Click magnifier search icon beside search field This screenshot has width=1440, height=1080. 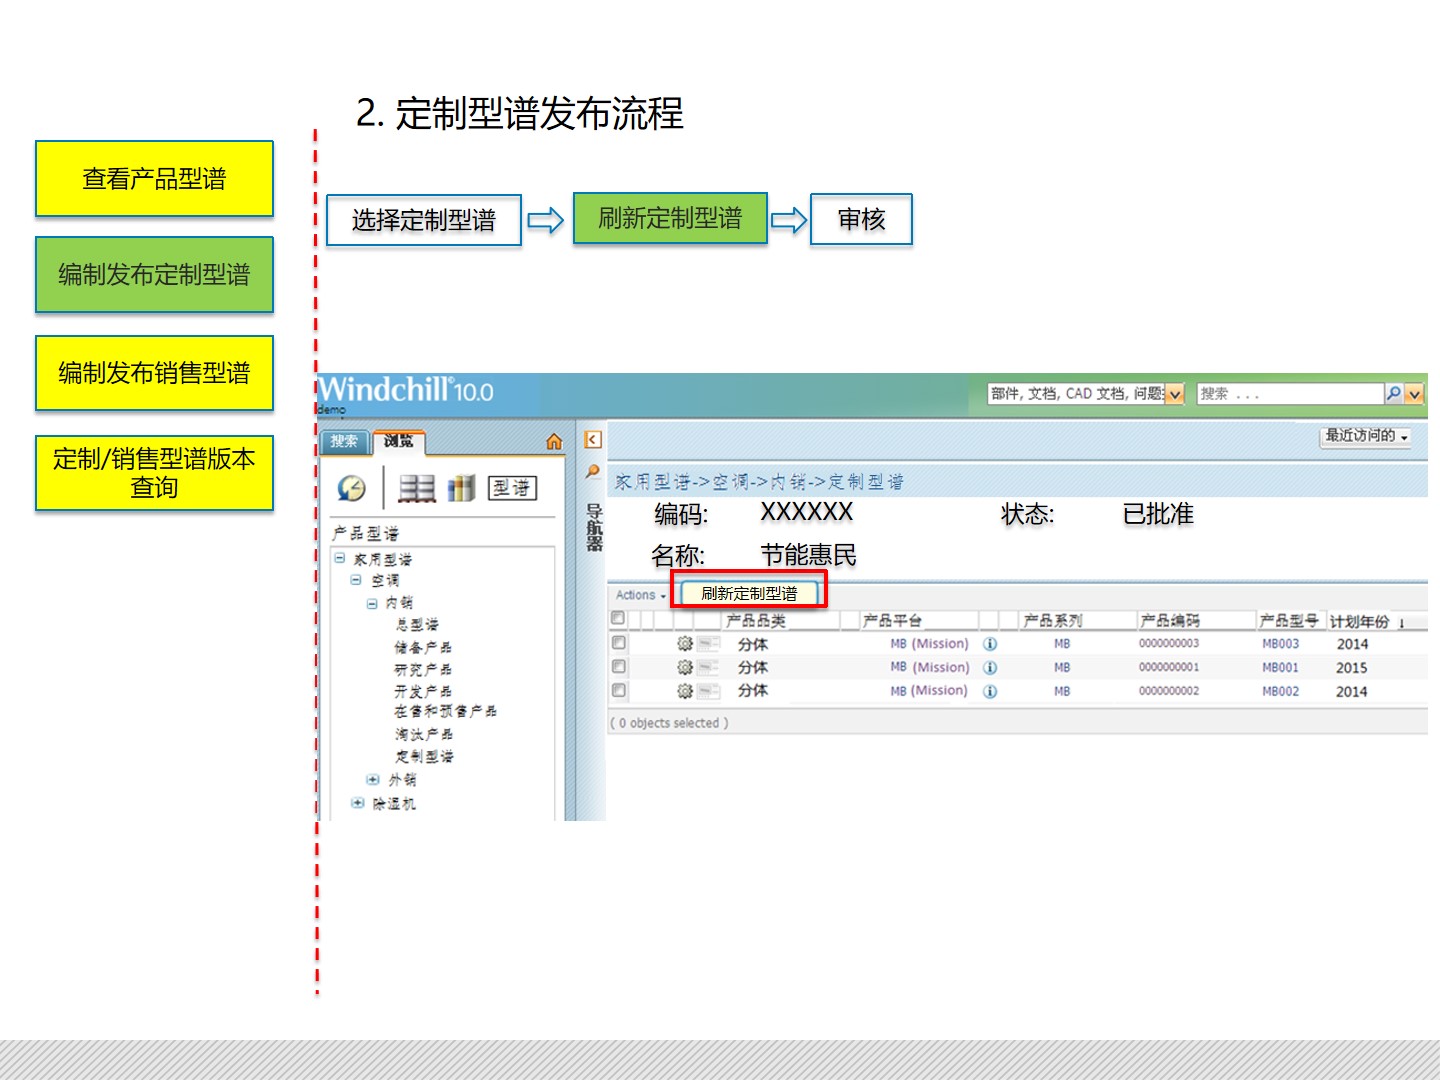(1393, 394)
